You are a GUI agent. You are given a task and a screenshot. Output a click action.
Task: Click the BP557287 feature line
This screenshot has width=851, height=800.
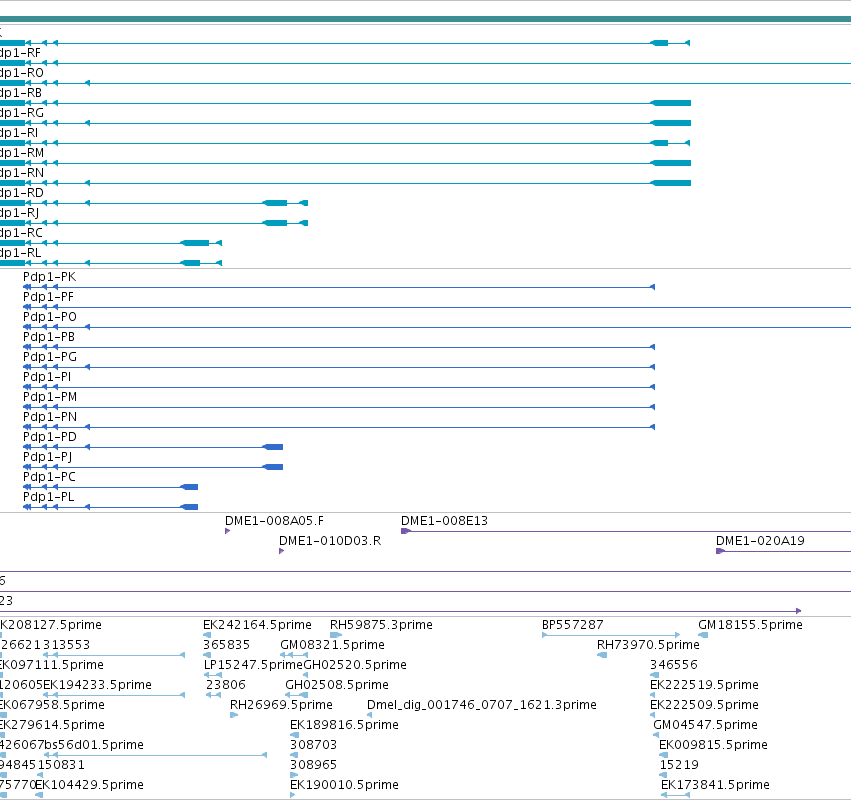[x=611, y=635]
